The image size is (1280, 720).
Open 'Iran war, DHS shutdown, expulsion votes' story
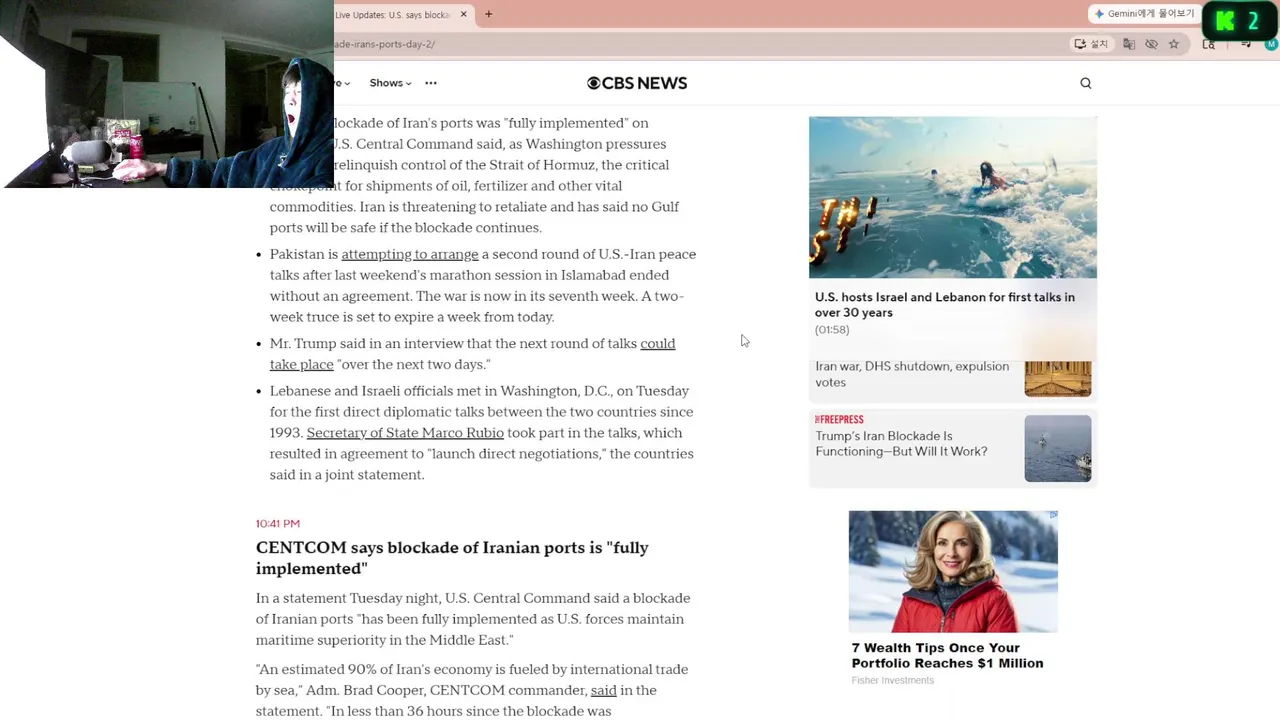pos(912,374)
